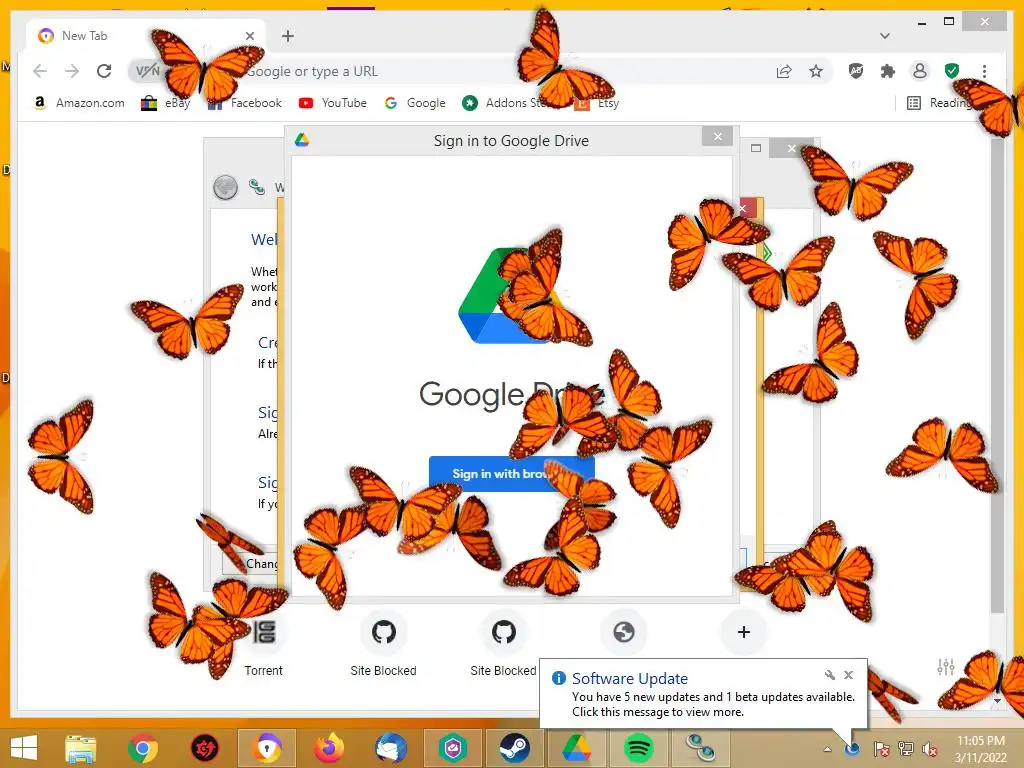Screen dimensions: 1024x768
Task: Open the extensions puzzle piece menu
Action: [888, 71]
